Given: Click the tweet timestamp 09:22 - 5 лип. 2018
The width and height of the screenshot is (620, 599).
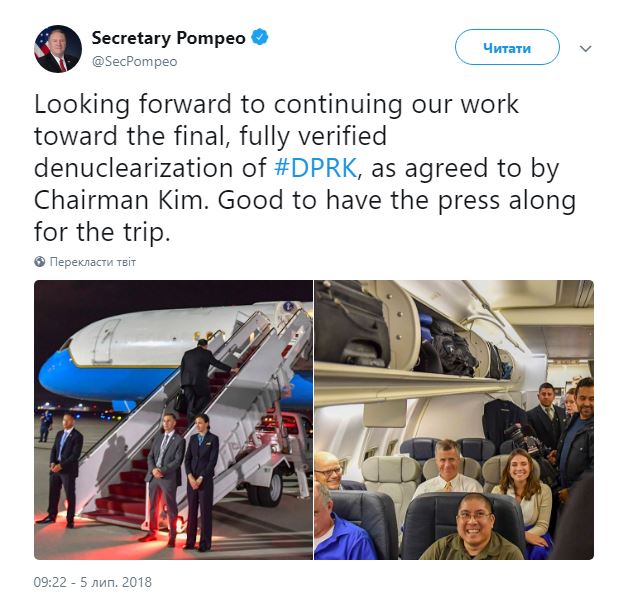Looking at the screenshot, I should coord(93,582).
